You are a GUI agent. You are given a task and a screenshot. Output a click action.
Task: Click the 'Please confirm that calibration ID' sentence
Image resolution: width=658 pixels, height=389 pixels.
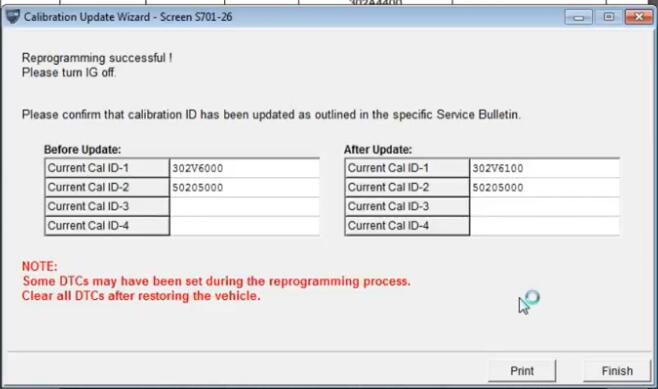point(271,115)
